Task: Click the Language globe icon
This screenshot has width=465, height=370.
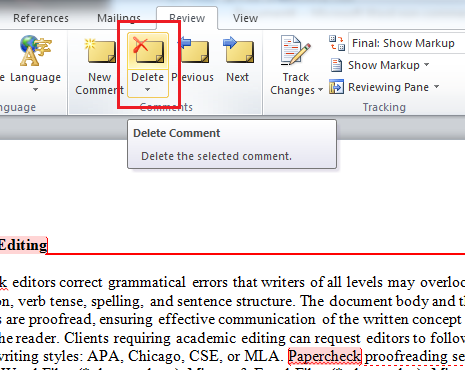Action: tap(35, 50)
